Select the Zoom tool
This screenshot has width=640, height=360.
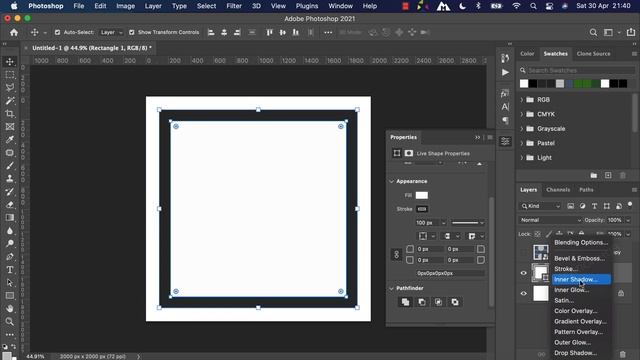pos(10,322)
